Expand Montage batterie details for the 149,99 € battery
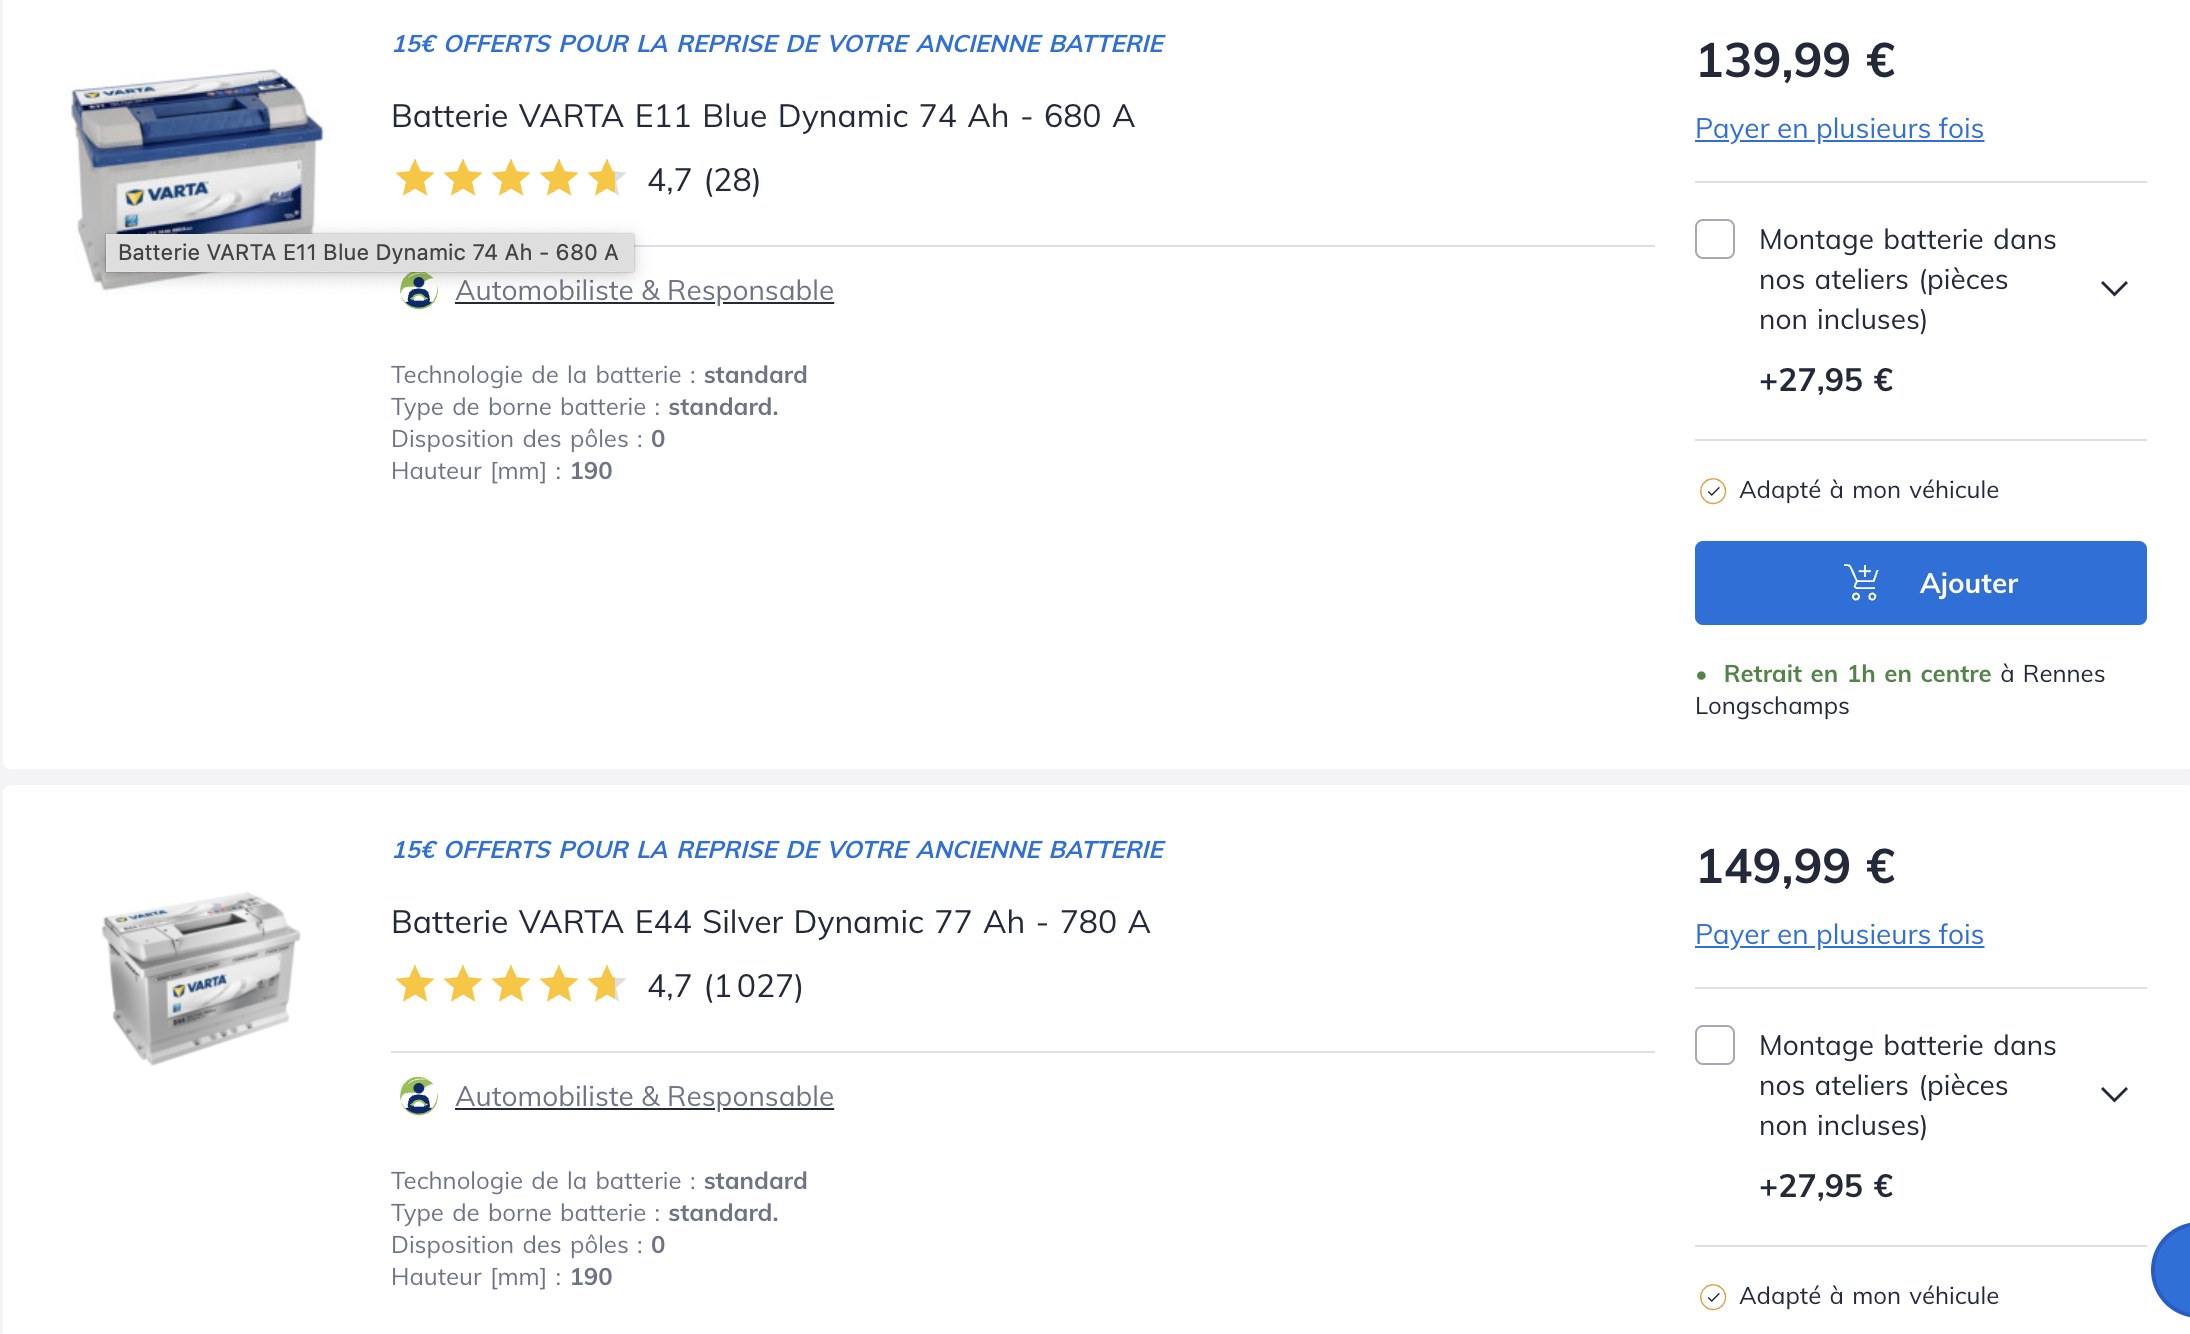 (2114, 1095)
